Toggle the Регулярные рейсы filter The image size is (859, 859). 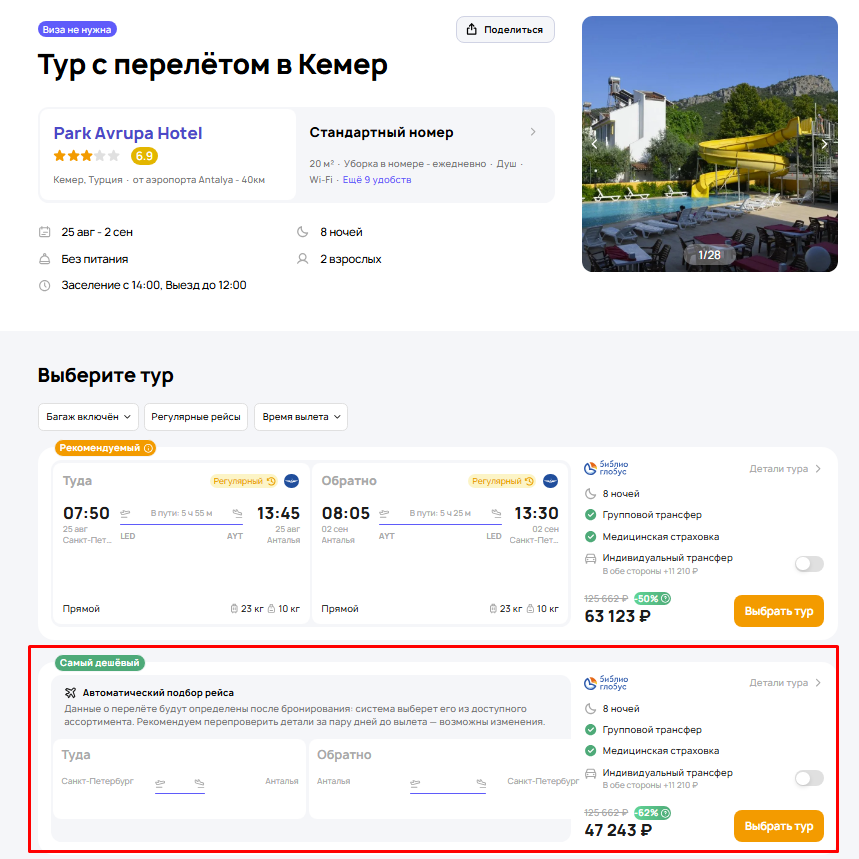(x=196, y=417)
